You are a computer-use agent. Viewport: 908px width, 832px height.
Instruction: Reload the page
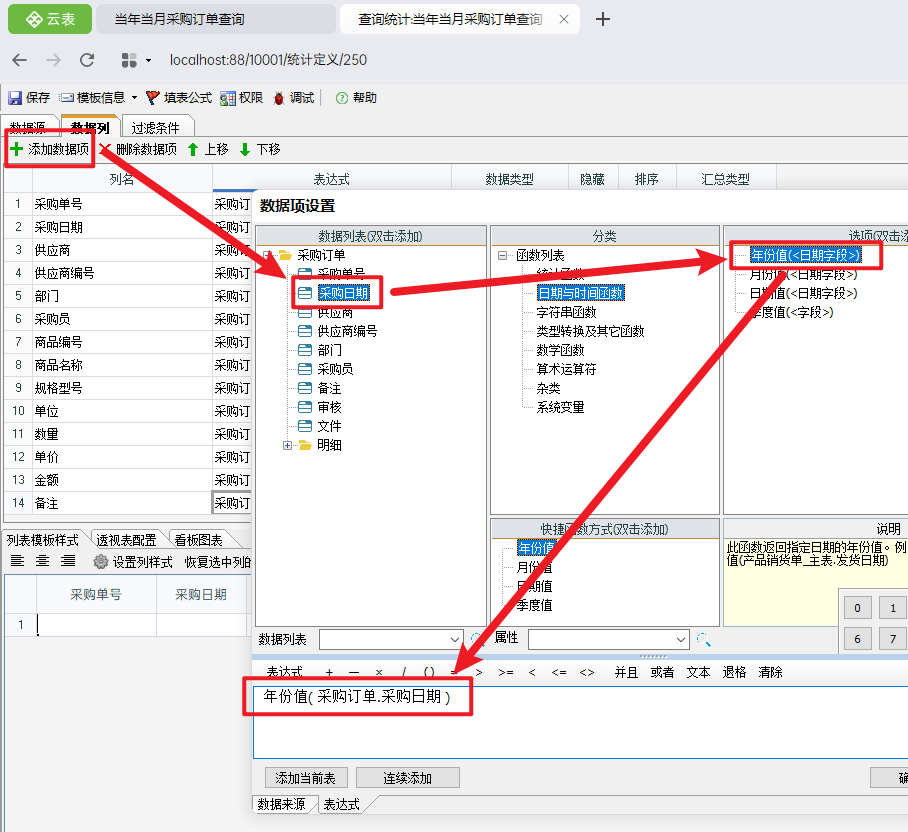[x=87, y=60]
